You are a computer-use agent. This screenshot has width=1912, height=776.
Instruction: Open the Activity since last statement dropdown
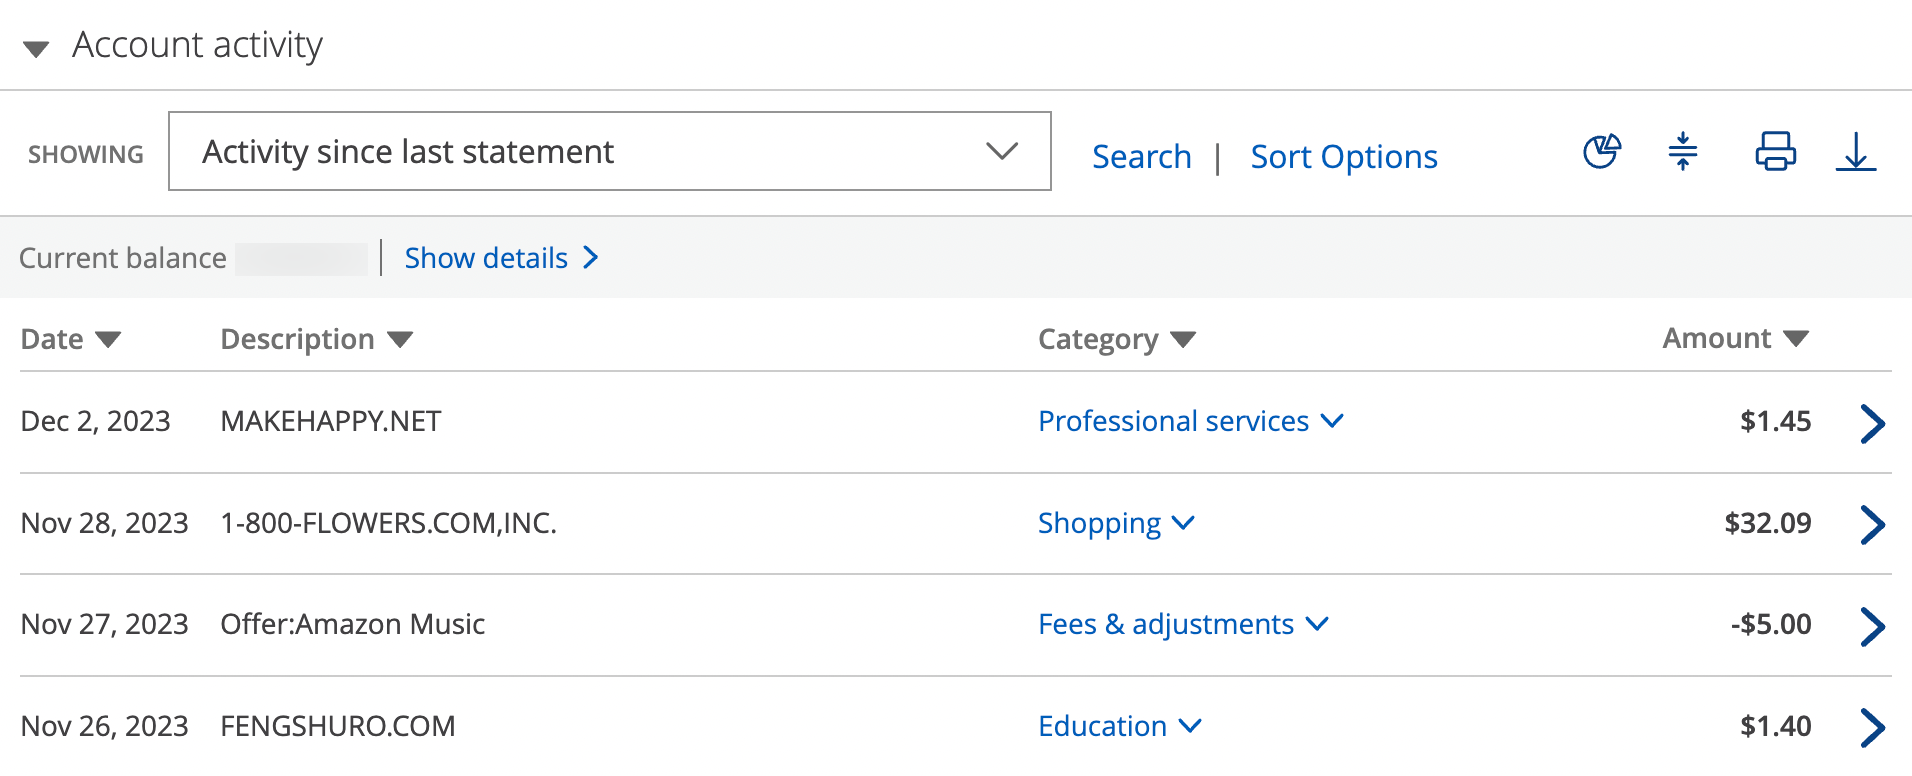tap(609, 151)
